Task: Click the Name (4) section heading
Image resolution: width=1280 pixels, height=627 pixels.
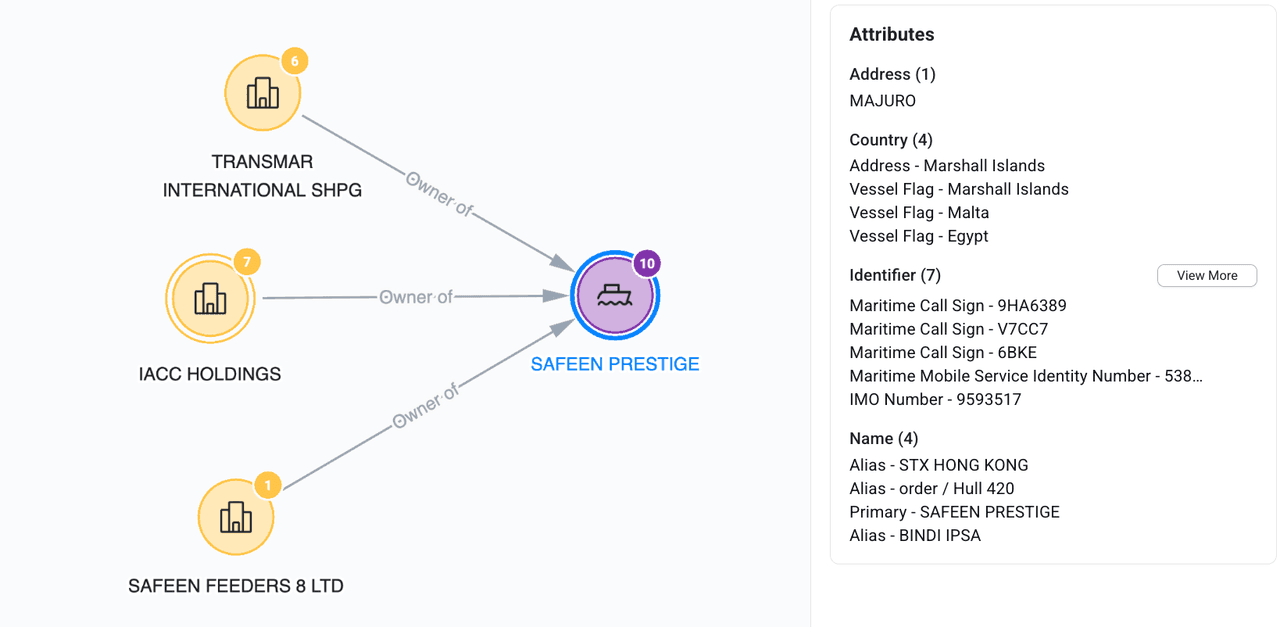Action: (x=883, y=438)
